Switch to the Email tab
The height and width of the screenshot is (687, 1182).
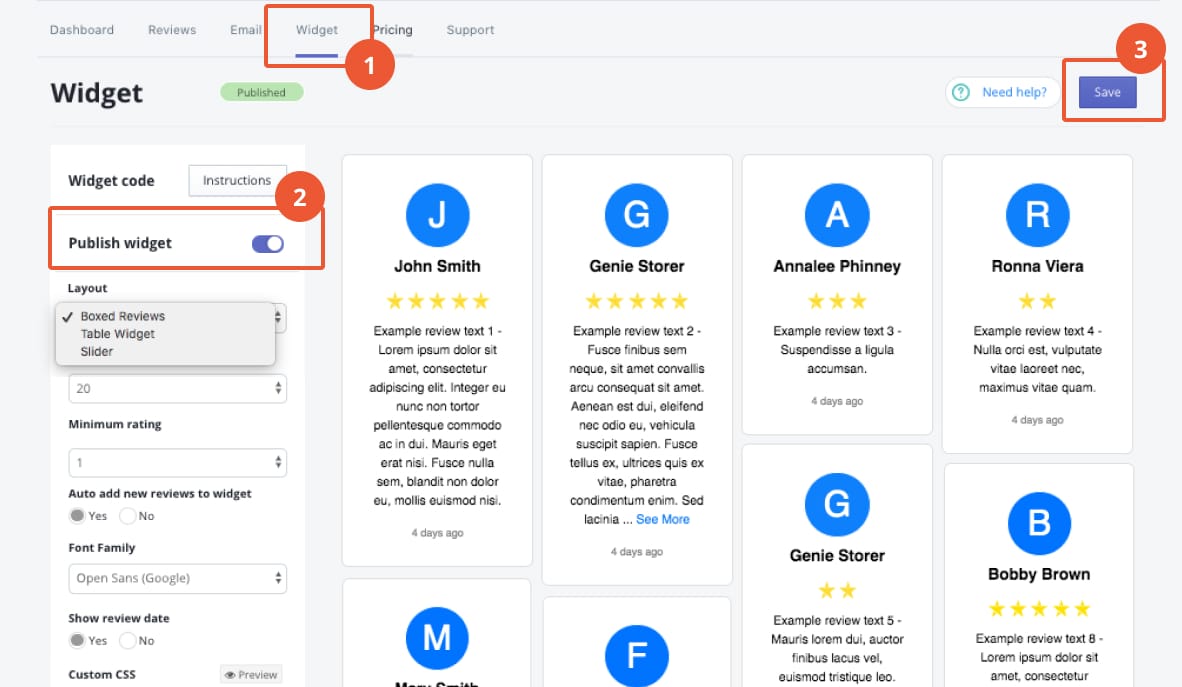pyautogui.click(x=246, y=30)
